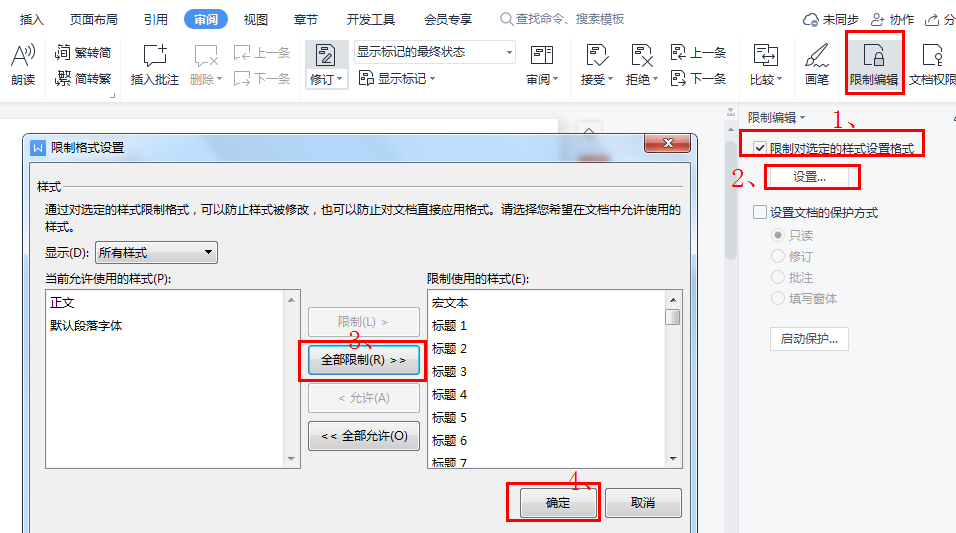Screen dimensions: 956x533
Task: Cancel the dialog with 取消
Action: pyautogui.click(x=643, y=503)
